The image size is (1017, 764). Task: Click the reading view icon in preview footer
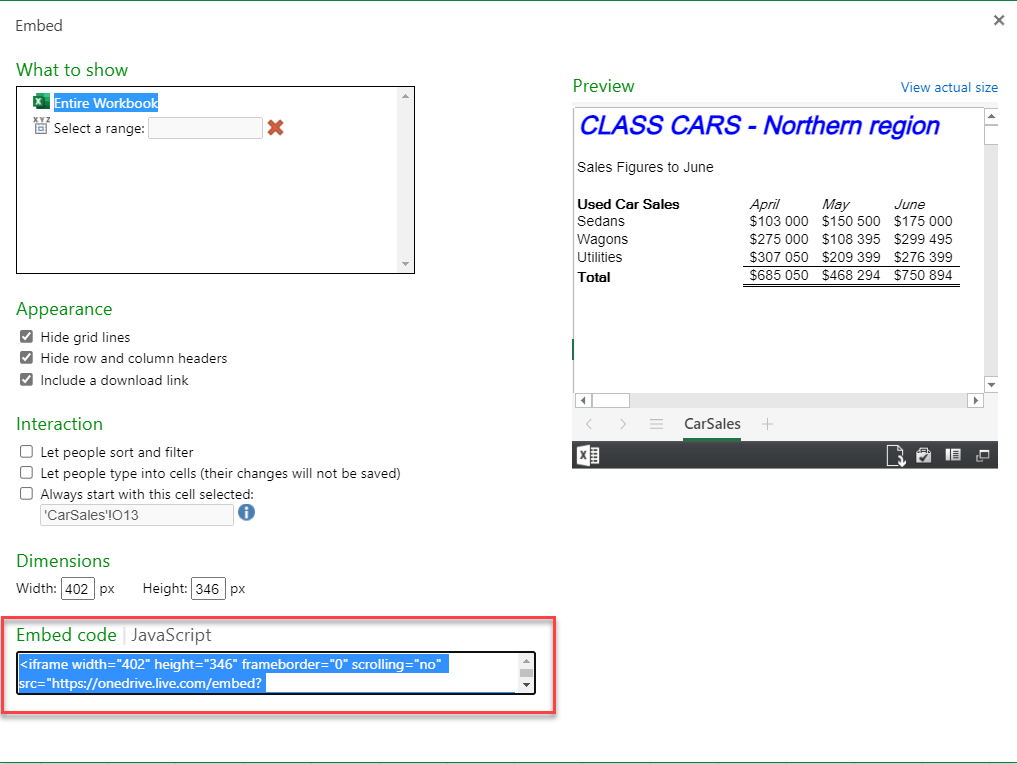click(x=953, y=455)
